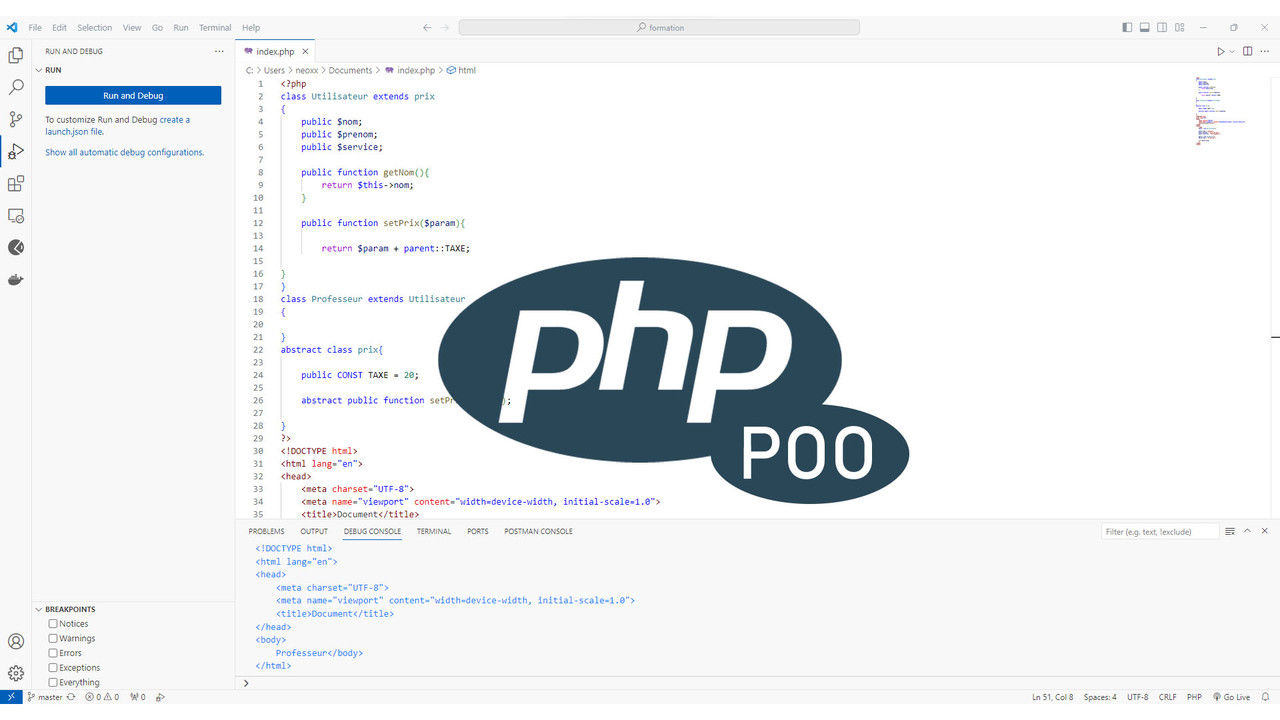Open the Extensions view
Viewport: 1280px width, 720px height.
pos(15,184)
